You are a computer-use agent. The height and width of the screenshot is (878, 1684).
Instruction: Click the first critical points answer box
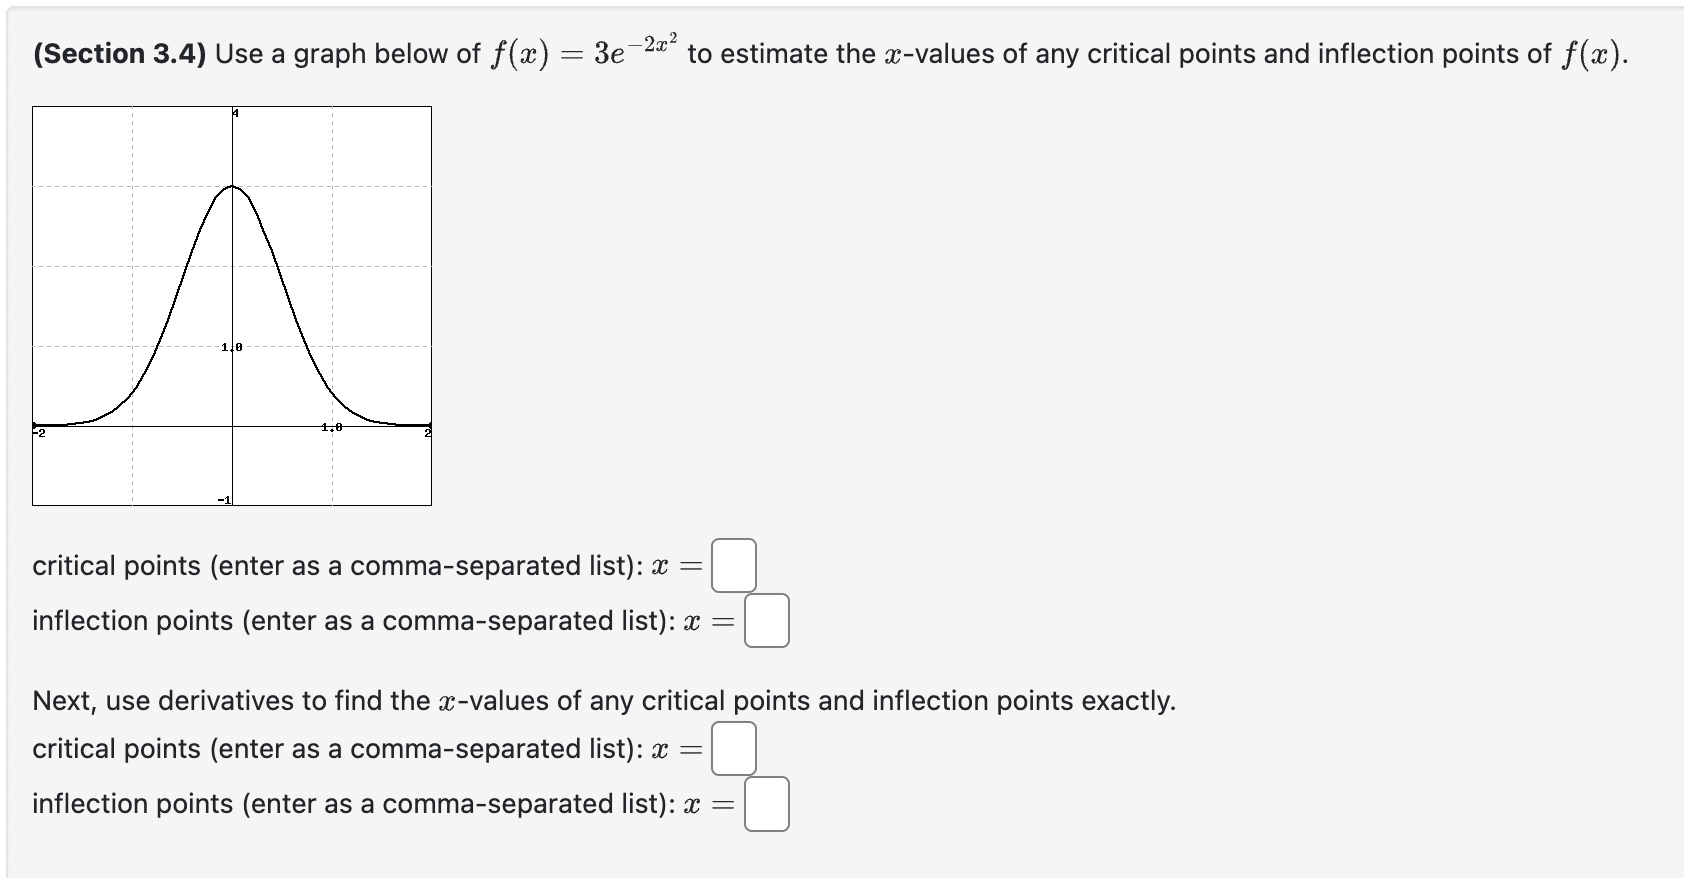733,565
